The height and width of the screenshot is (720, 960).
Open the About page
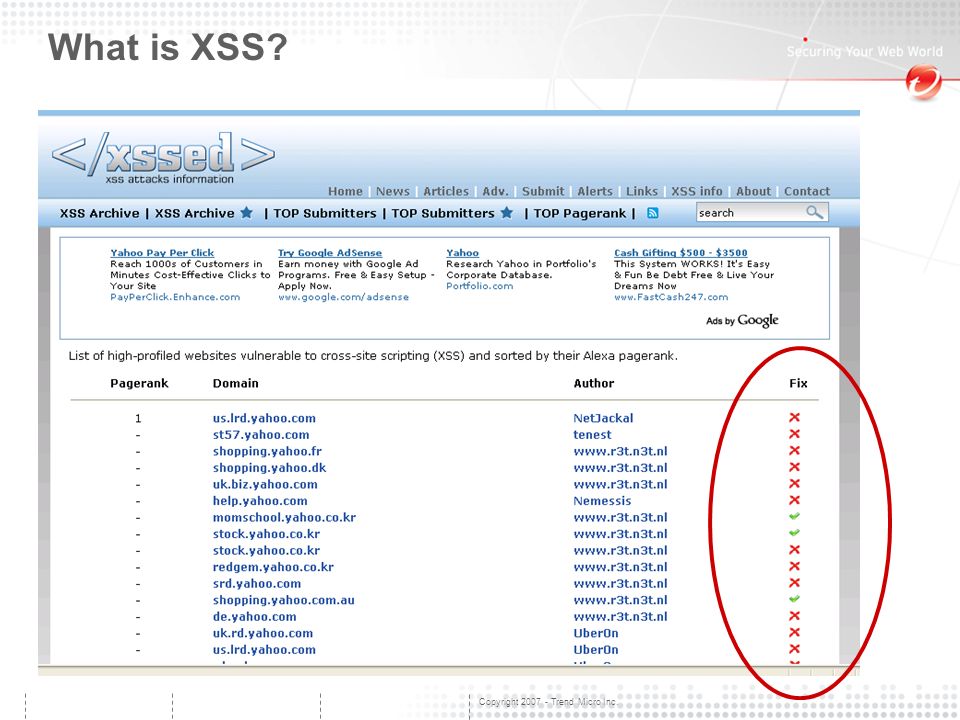coord(754,191)
